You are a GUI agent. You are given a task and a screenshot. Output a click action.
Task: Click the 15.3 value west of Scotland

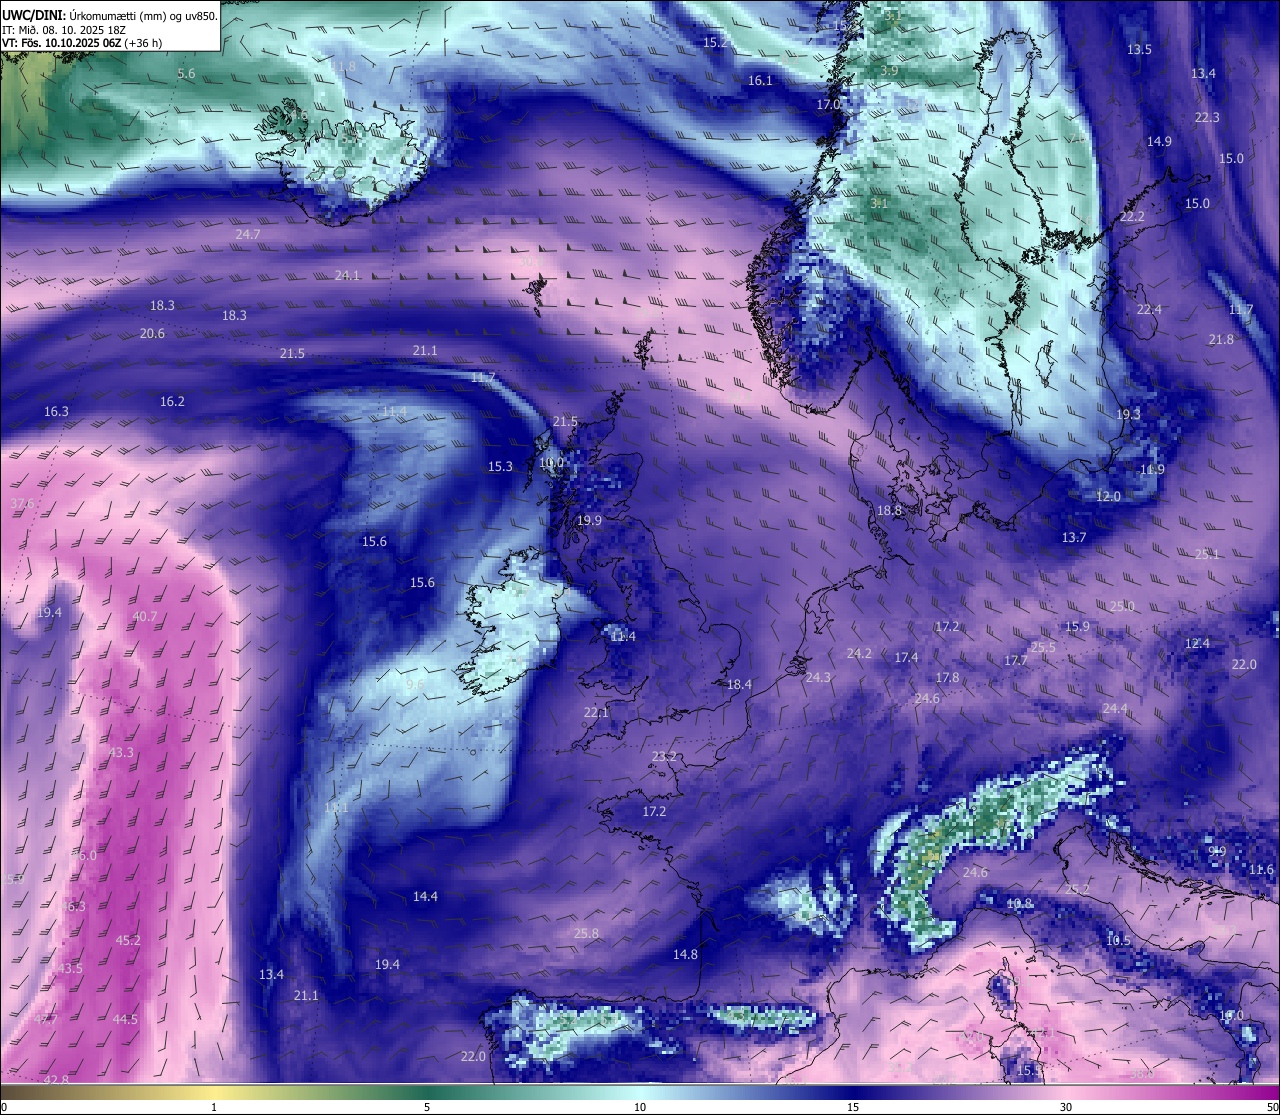tap(500, 467)
